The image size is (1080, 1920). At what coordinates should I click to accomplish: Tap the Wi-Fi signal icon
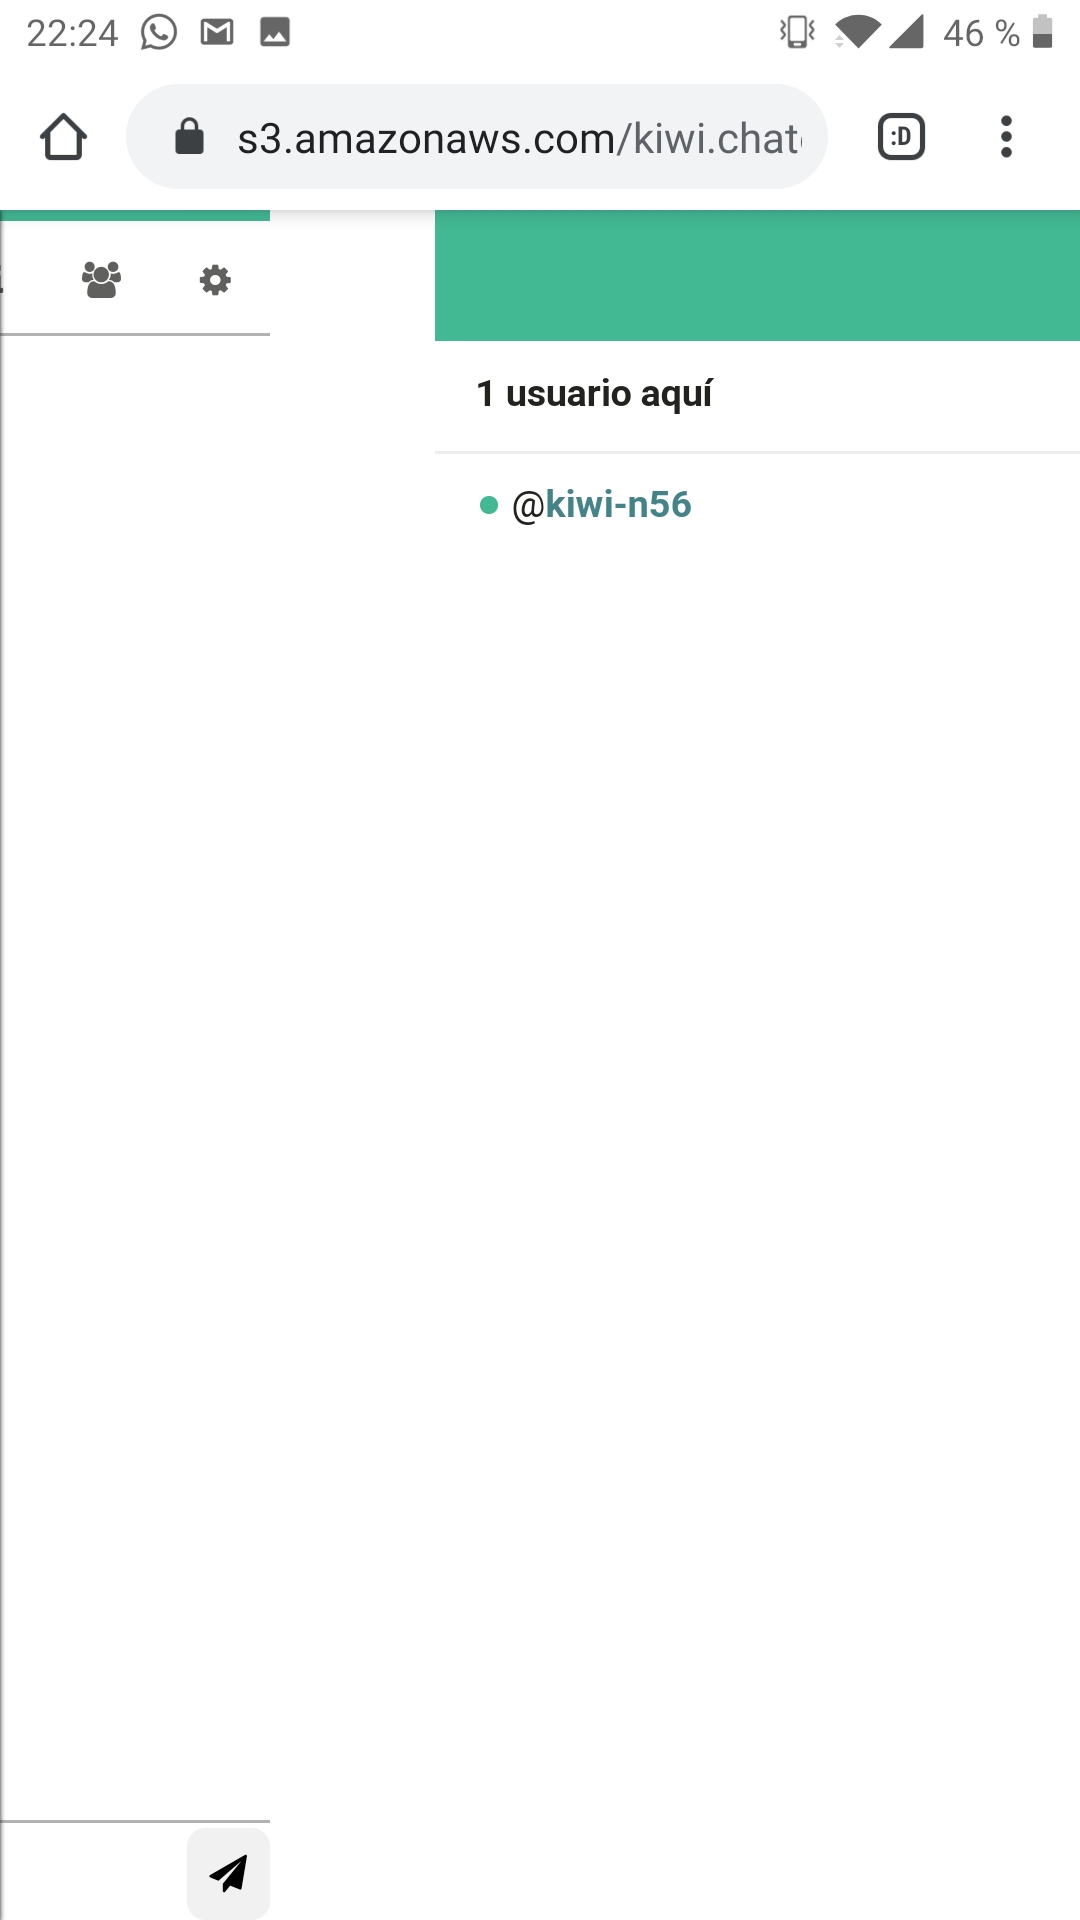click(857, 32)
